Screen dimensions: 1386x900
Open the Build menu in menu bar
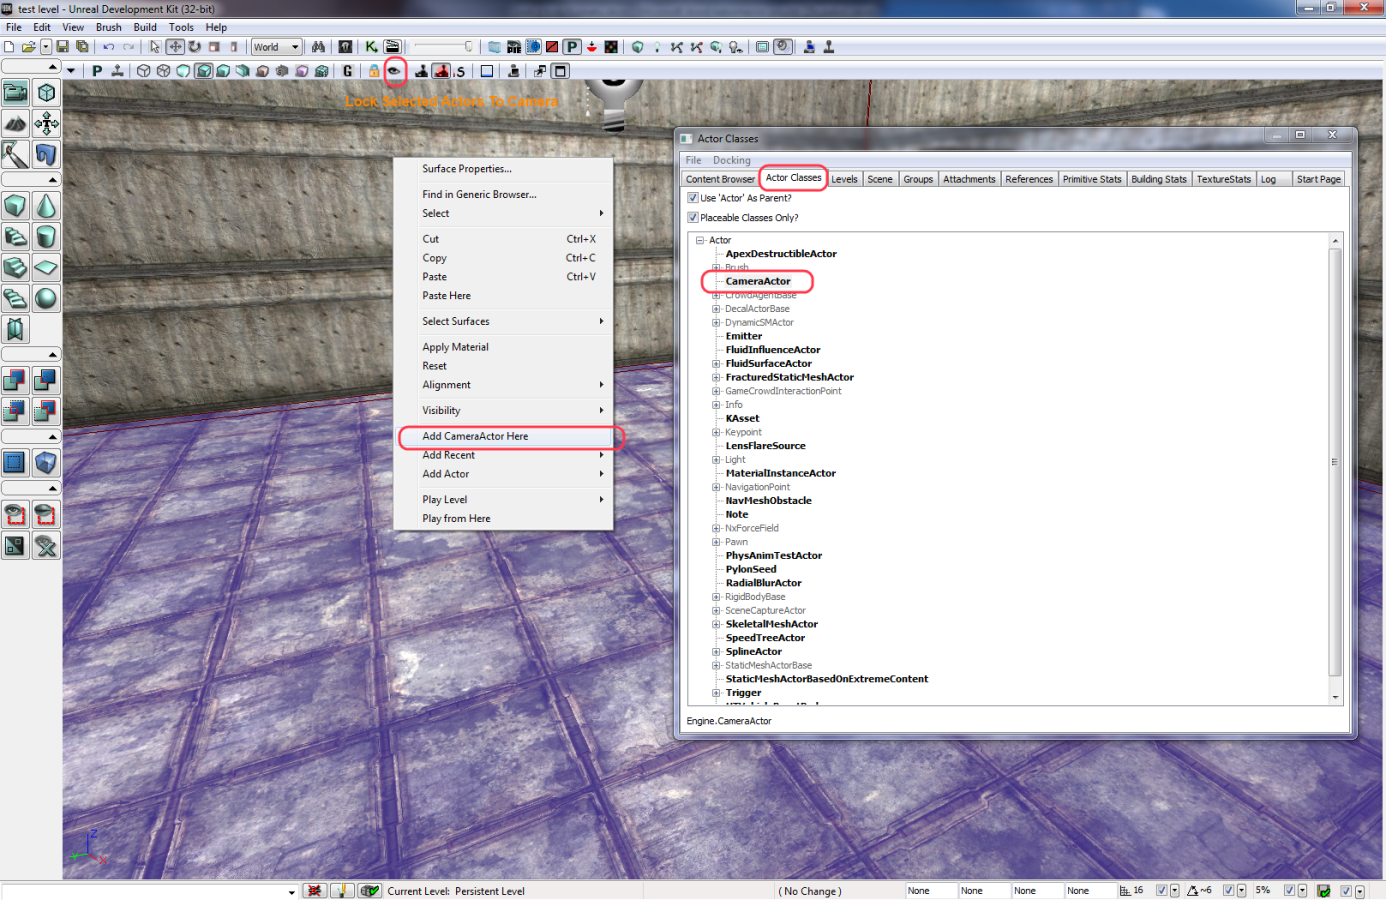(145, 27)
